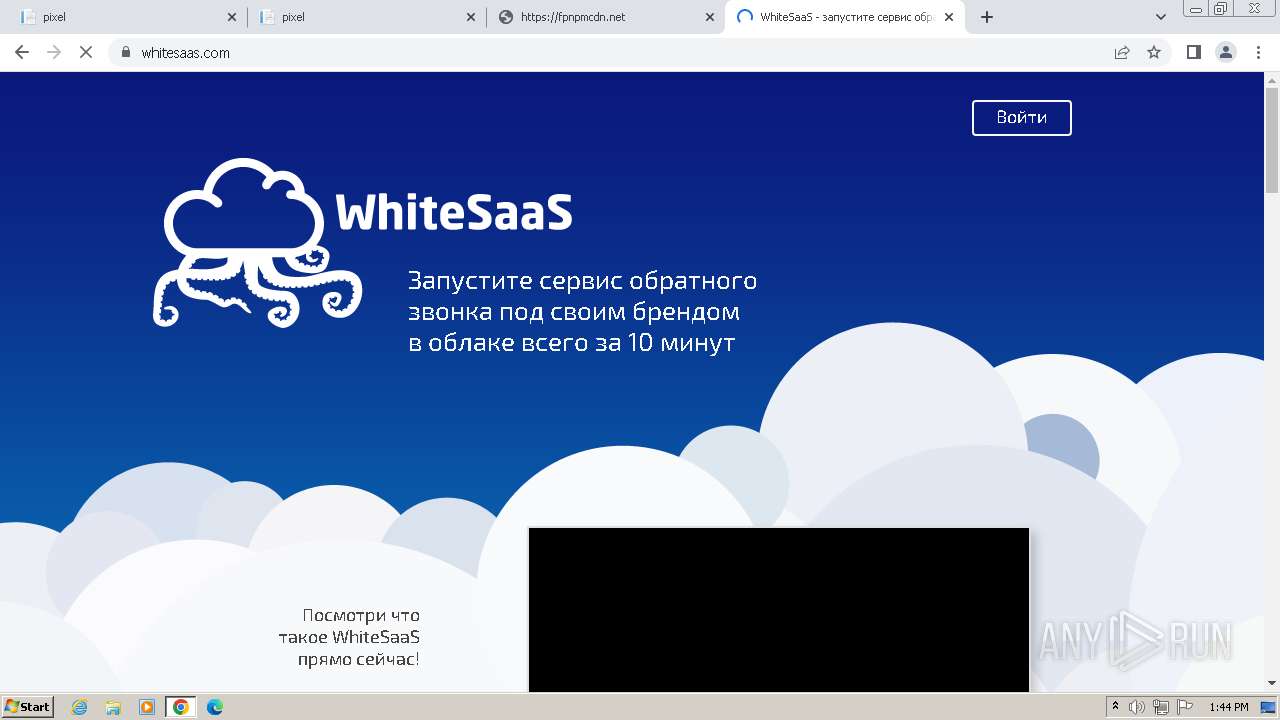Click the Войти login button

pos(1021,118)
